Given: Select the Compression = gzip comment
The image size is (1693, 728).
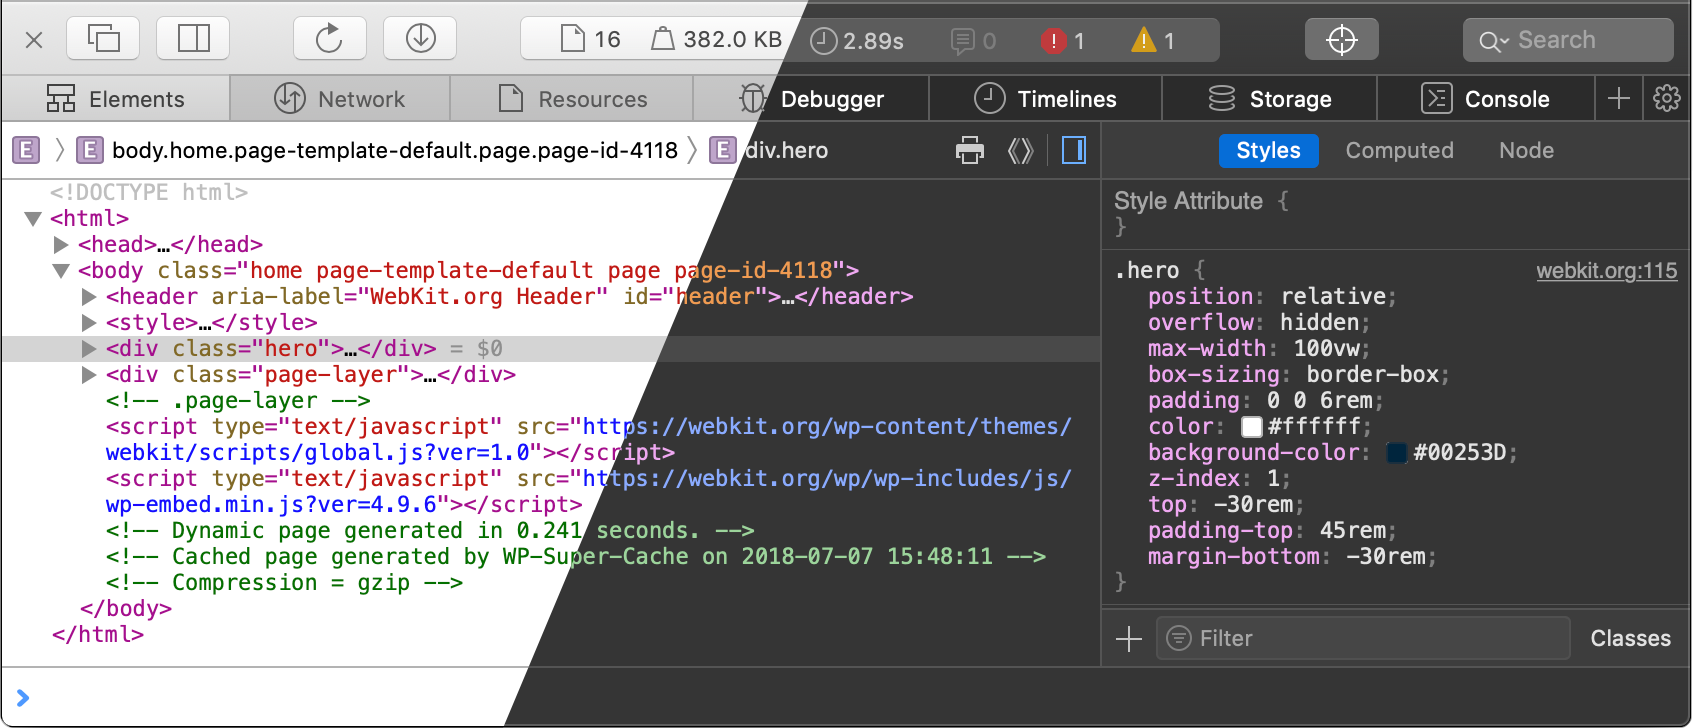Looking at the screenshot, I should 284,582.
